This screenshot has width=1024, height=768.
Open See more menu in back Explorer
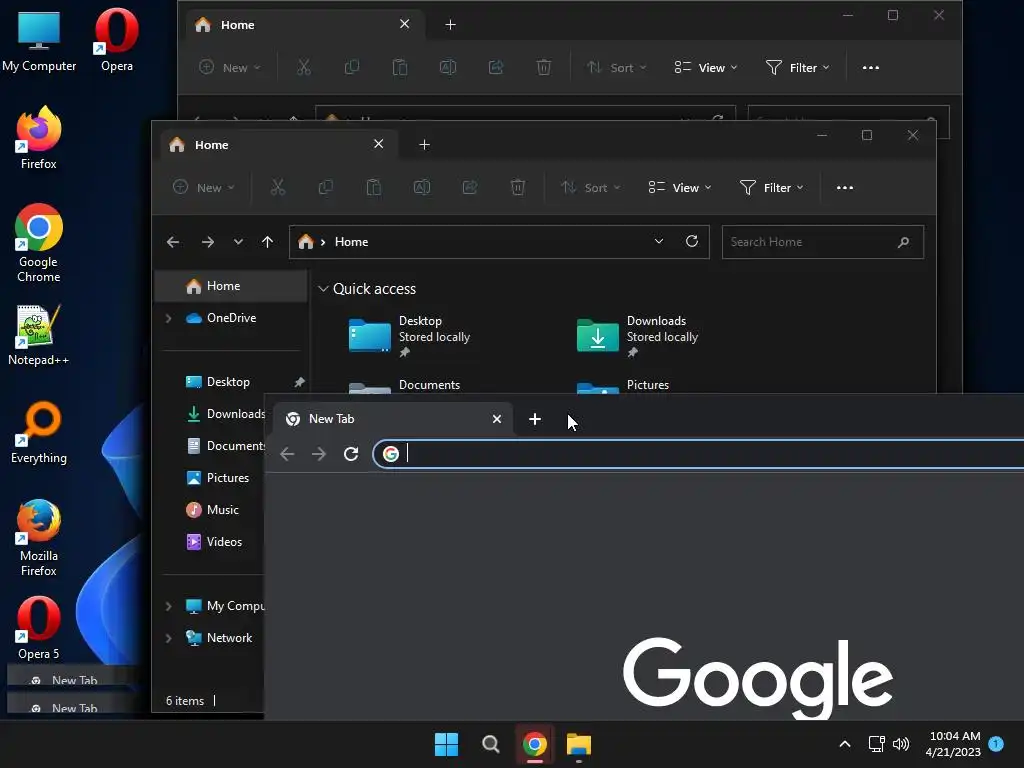point(871,67)
